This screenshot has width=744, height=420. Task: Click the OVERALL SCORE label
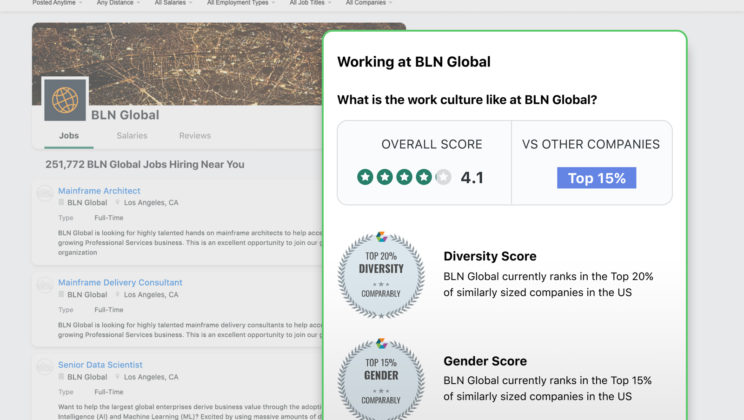(432, 144)
